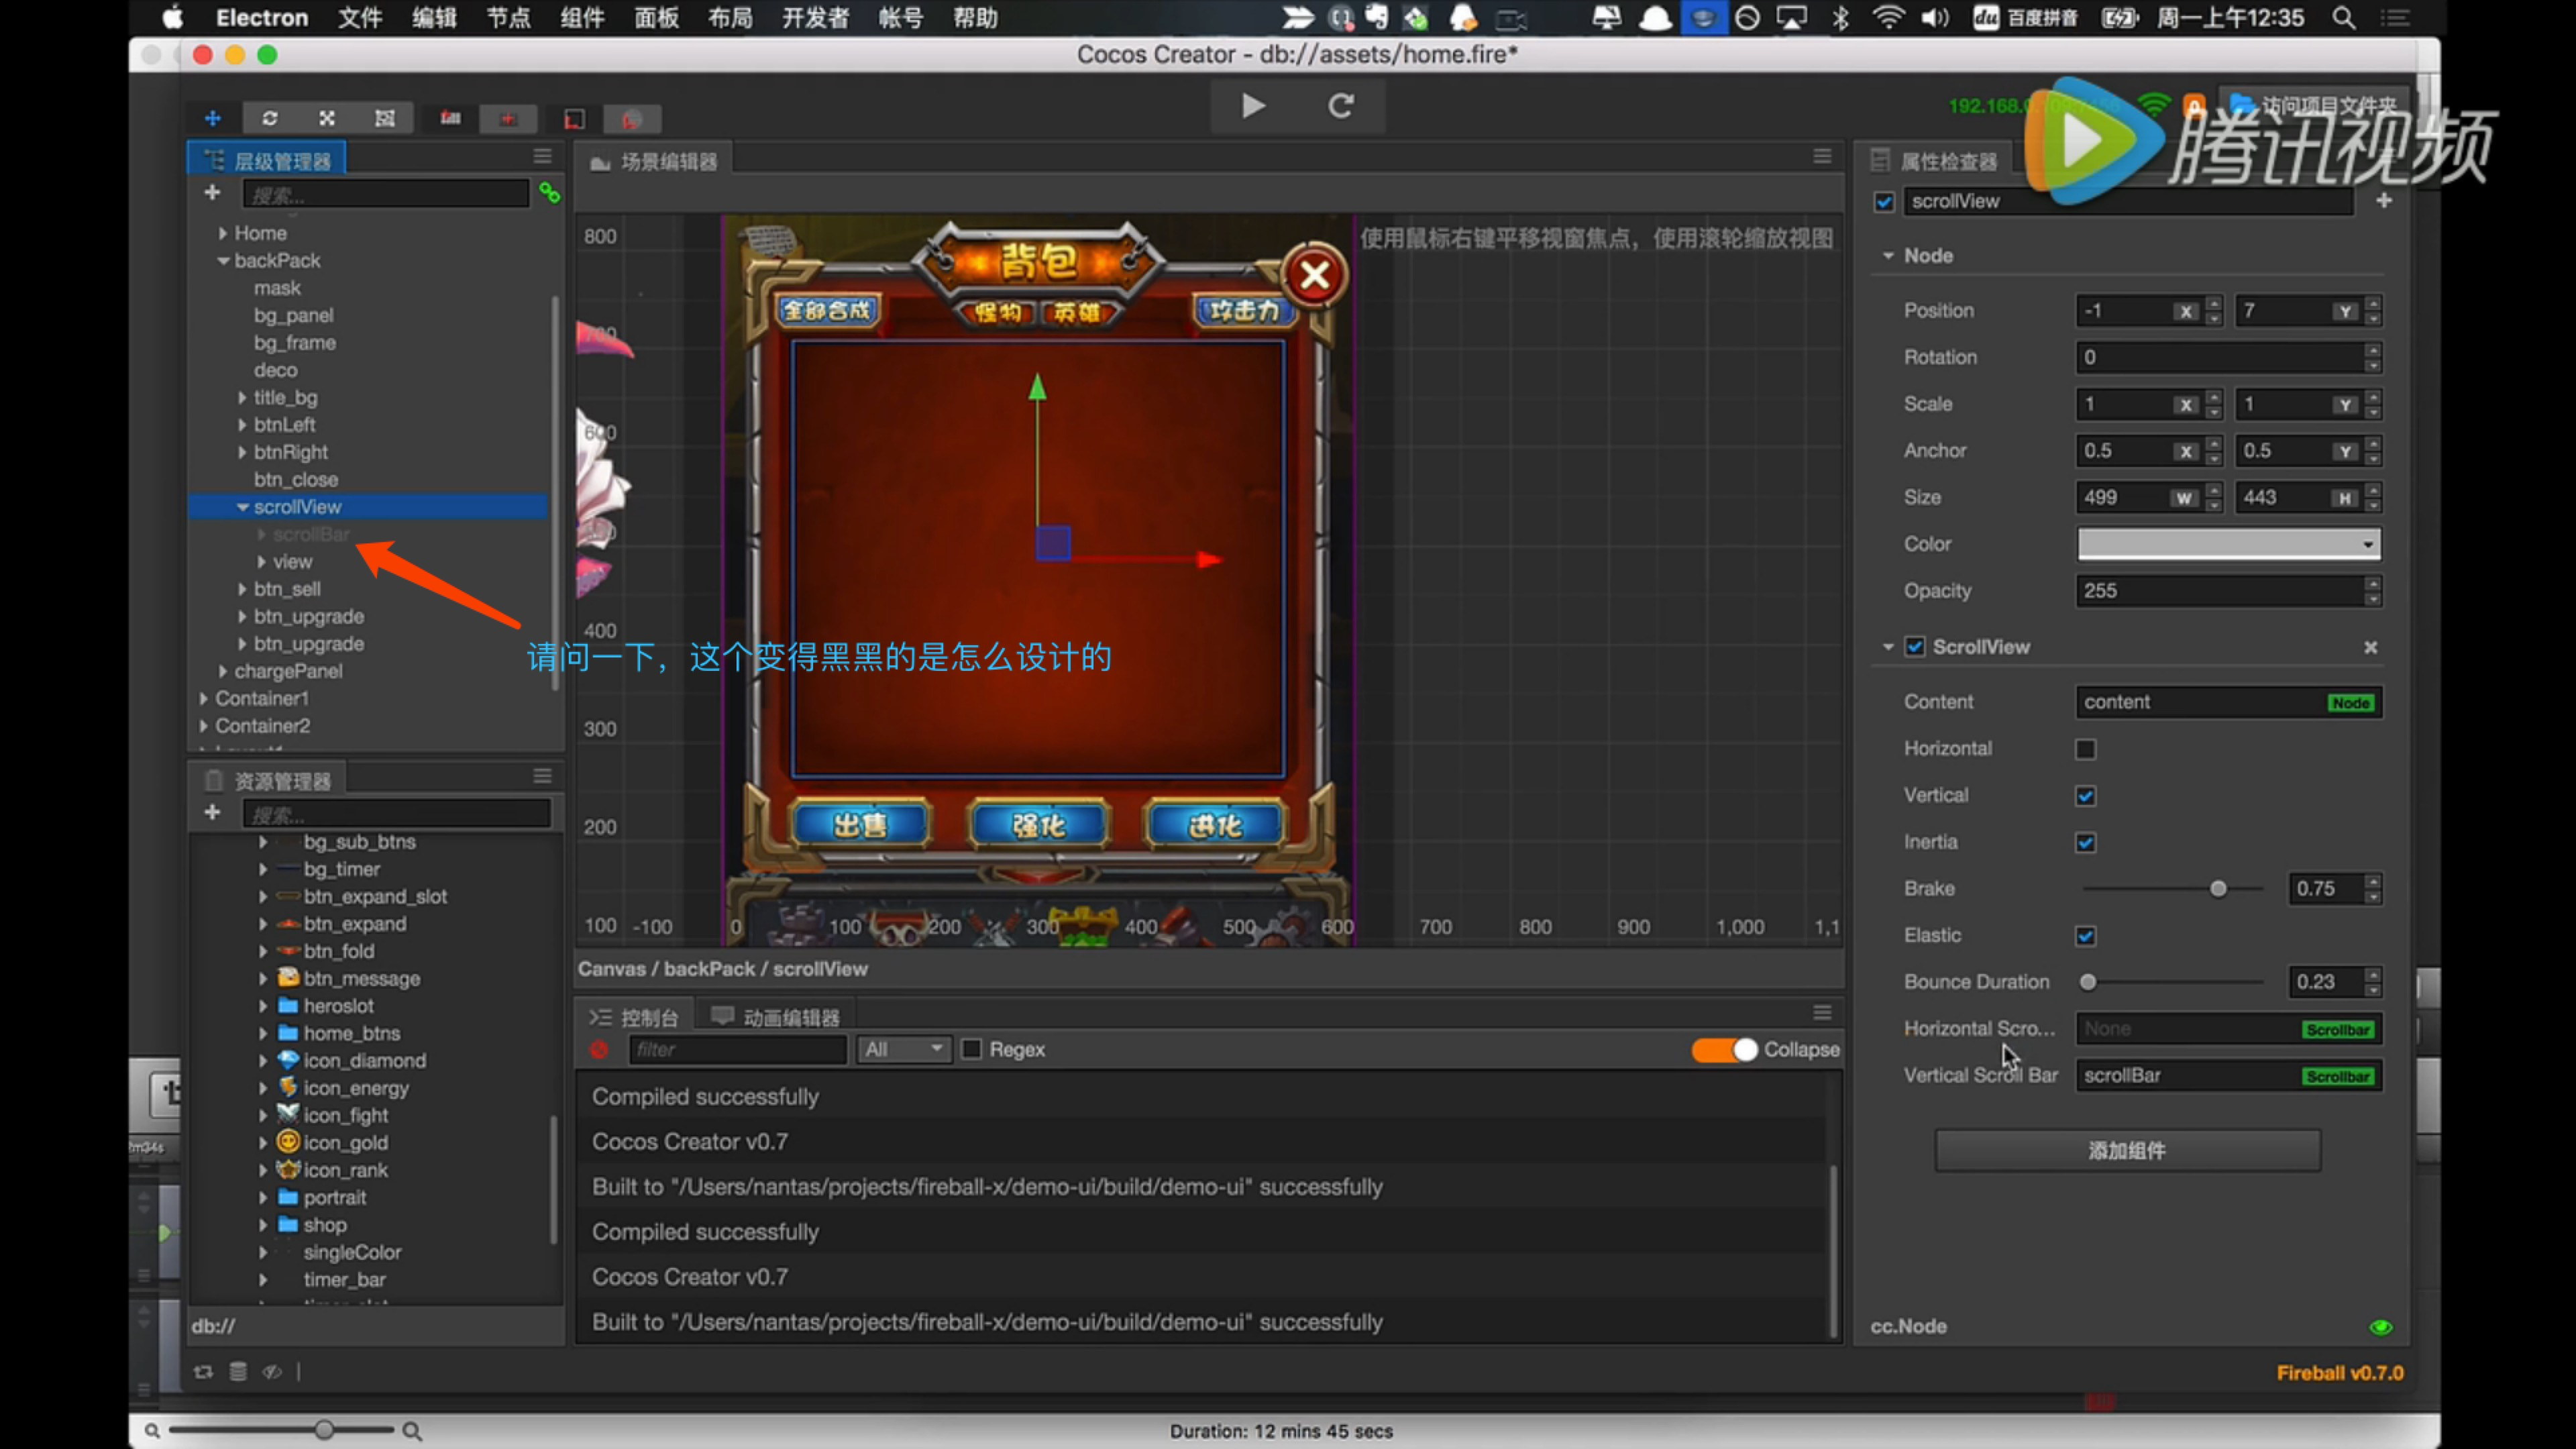Open the Color swatch picker
Viewport: 2576px width, 1449px height.
click(2228, 544)
